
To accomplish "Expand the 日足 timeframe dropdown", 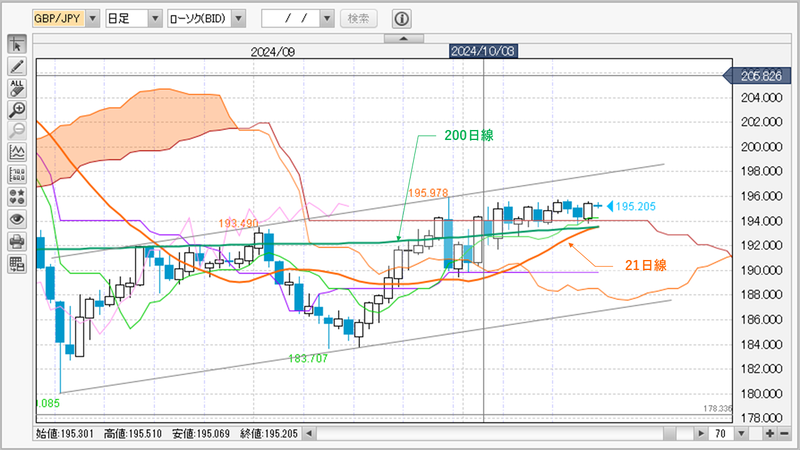I will [x=155, y=19].
